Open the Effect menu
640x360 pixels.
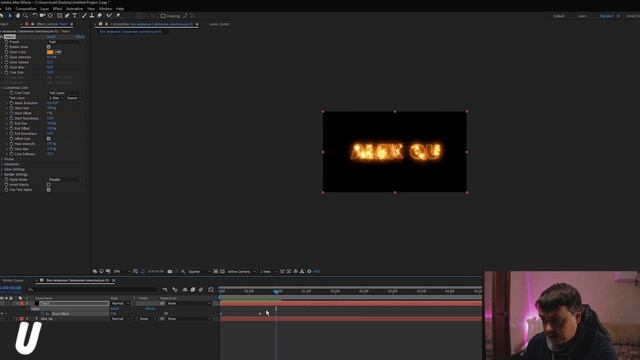click(x=58, y=9)
